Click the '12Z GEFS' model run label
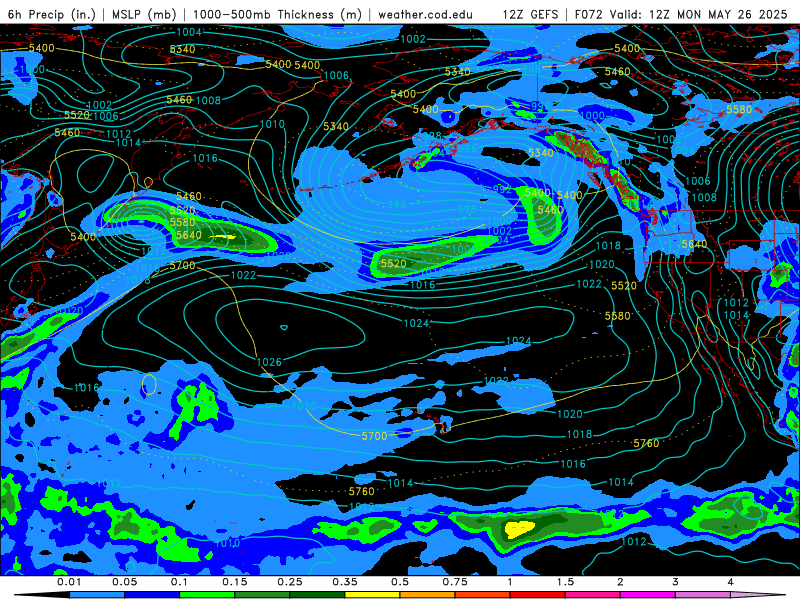Screen dimensions: 800x600 coord(531,14)
